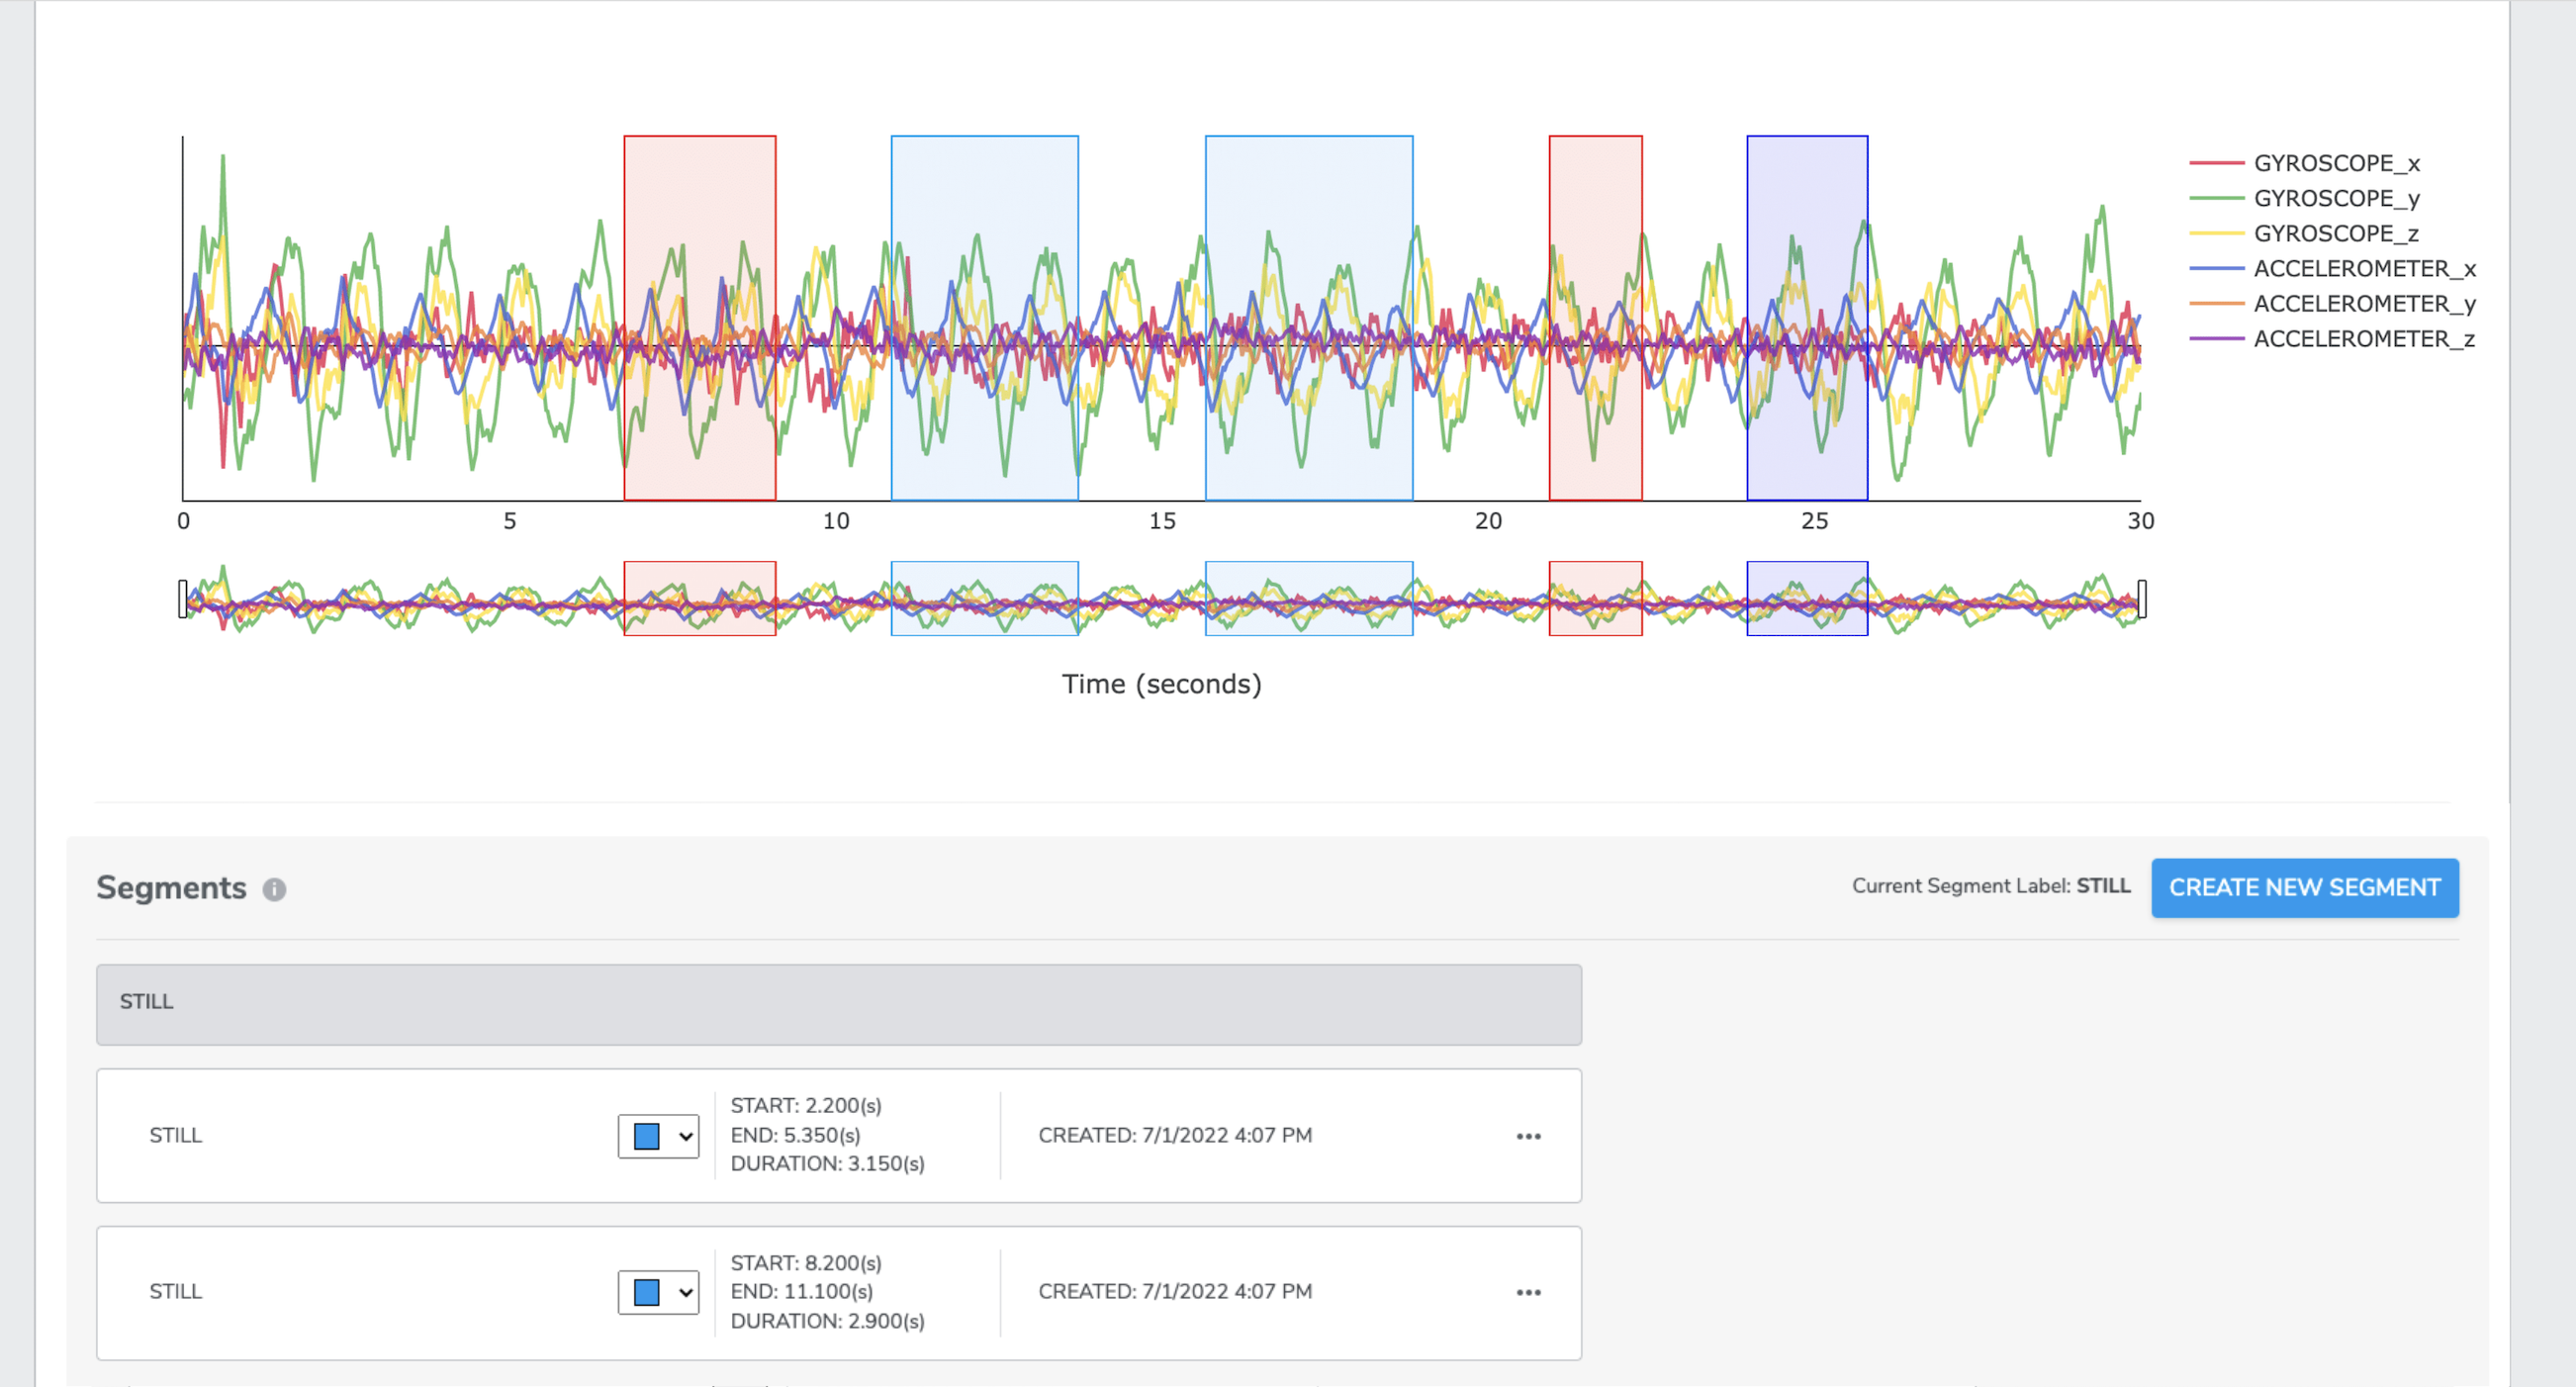Toggle GYROSCOPE_x trace in legend
The height and width of the screenshot is (1387, 2576).
[x=2335, y=163]
